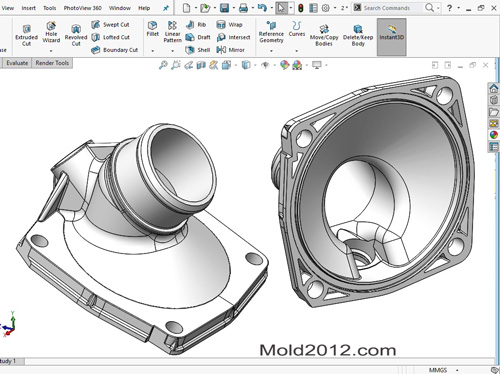Click the Print icon
This screenshot has height=374, width=500.
tap(243, 8)
